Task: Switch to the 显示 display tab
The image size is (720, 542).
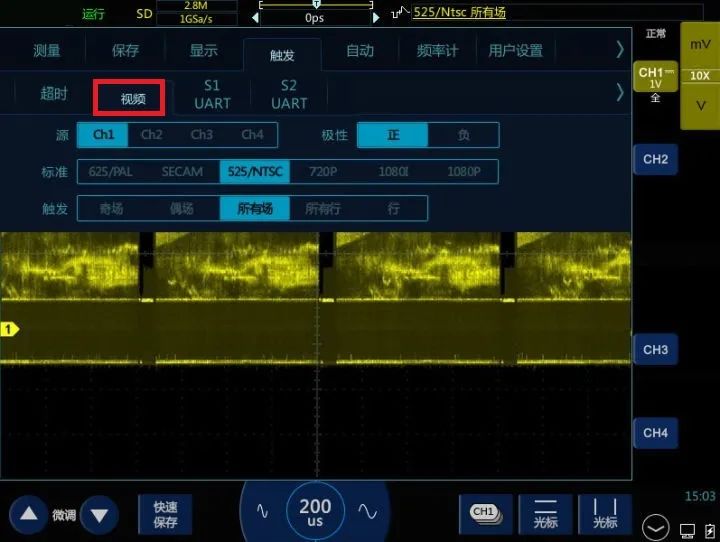Action: [203, 50]
